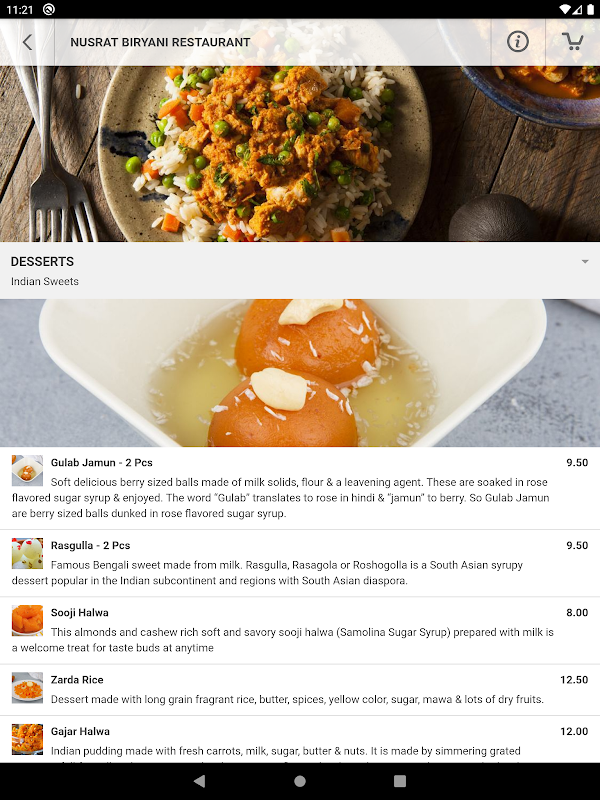Click Zarda Rice thumbnail image
Image resolution: width=600 pixels, height=800 pixels.
tap(28, 688)
